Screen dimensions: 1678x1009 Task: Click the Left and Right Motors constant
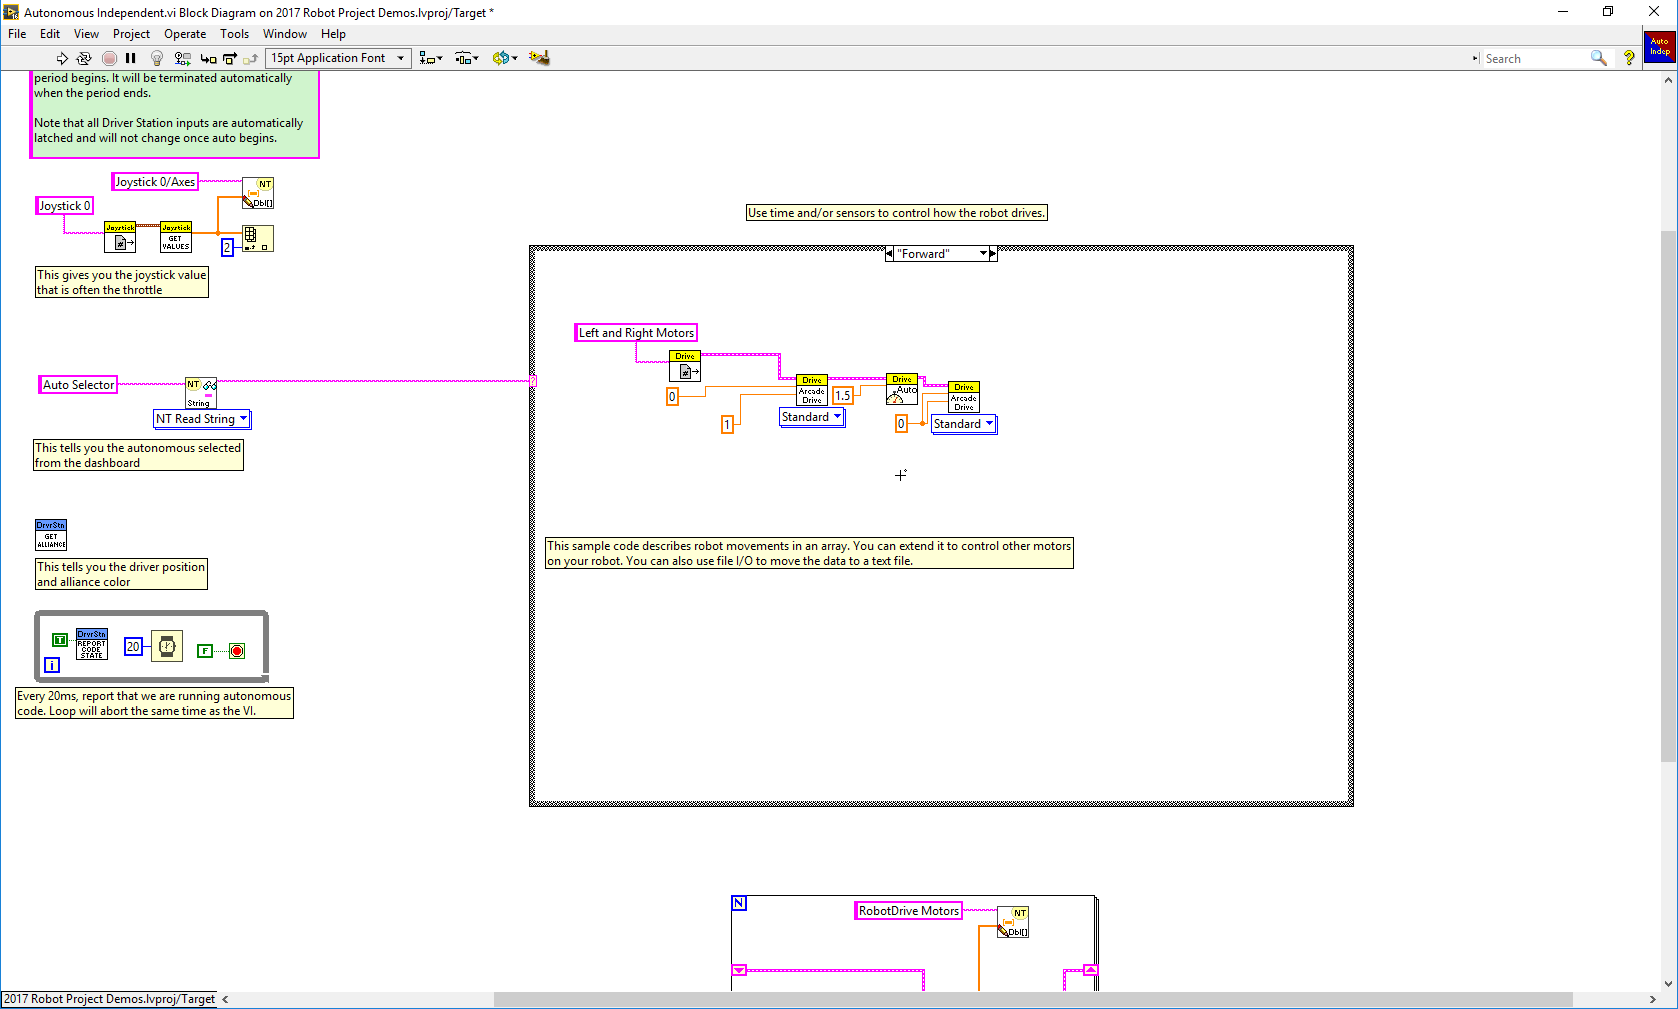[636, 333]
